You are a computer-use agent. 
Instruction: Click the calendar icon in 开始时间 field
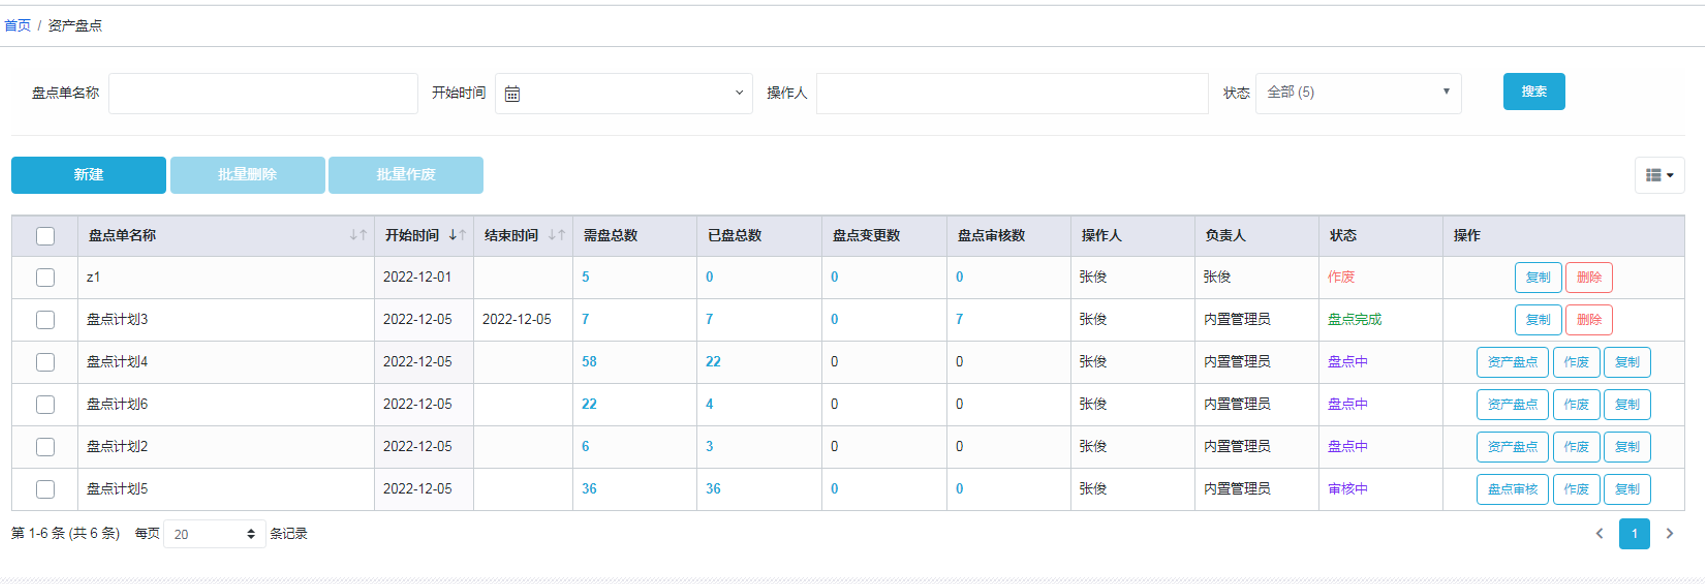(512, 94)
